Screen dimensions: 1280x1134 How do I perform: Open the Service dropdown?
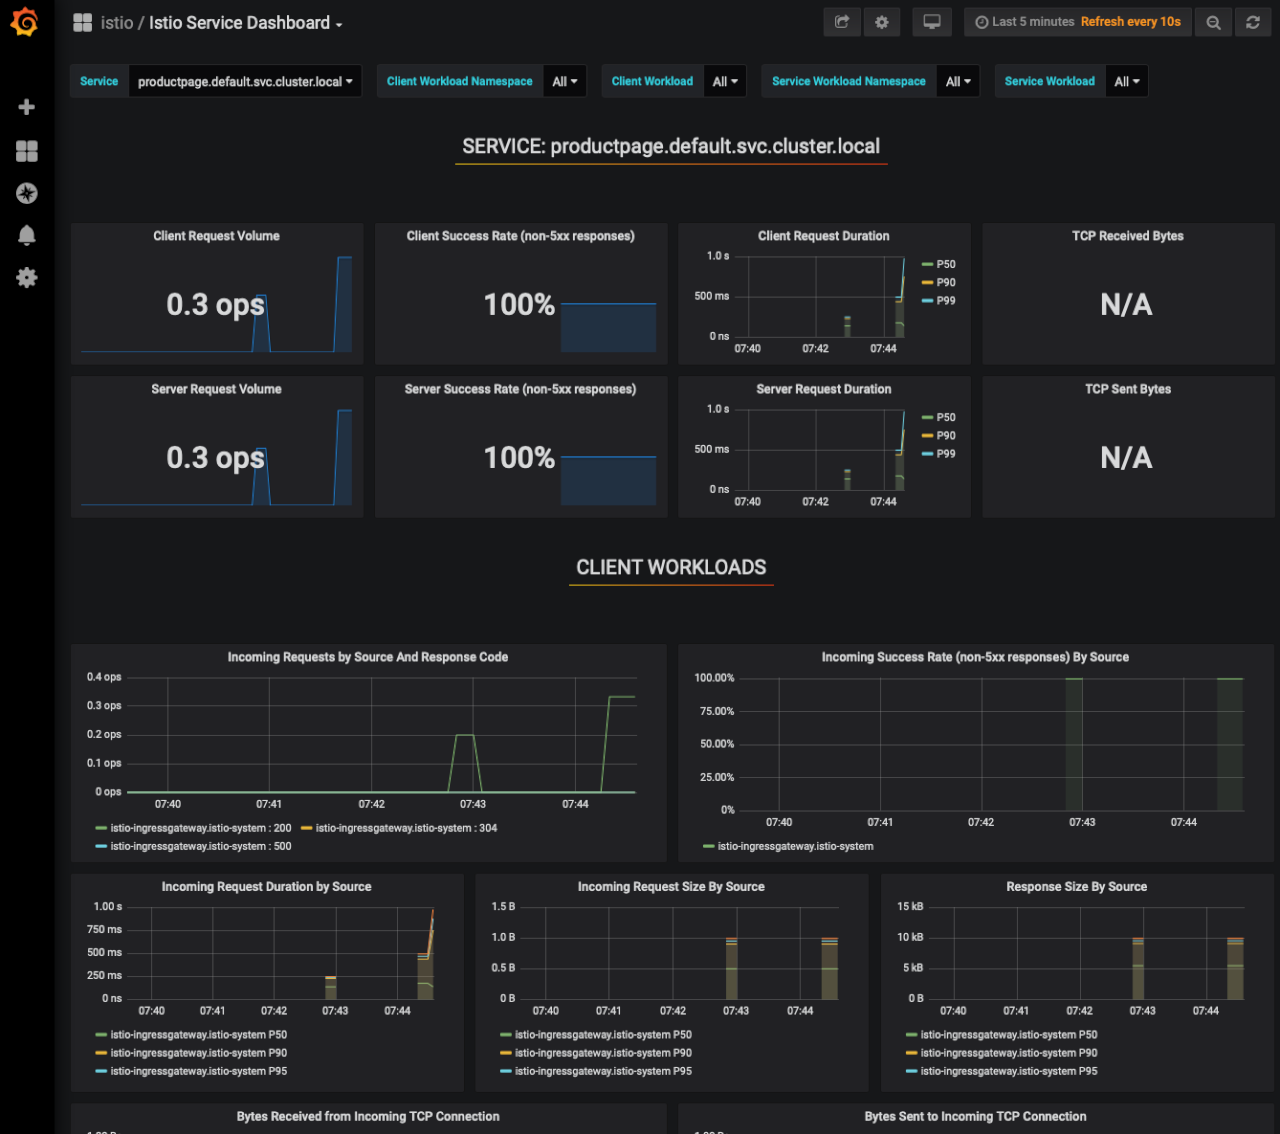244,81
